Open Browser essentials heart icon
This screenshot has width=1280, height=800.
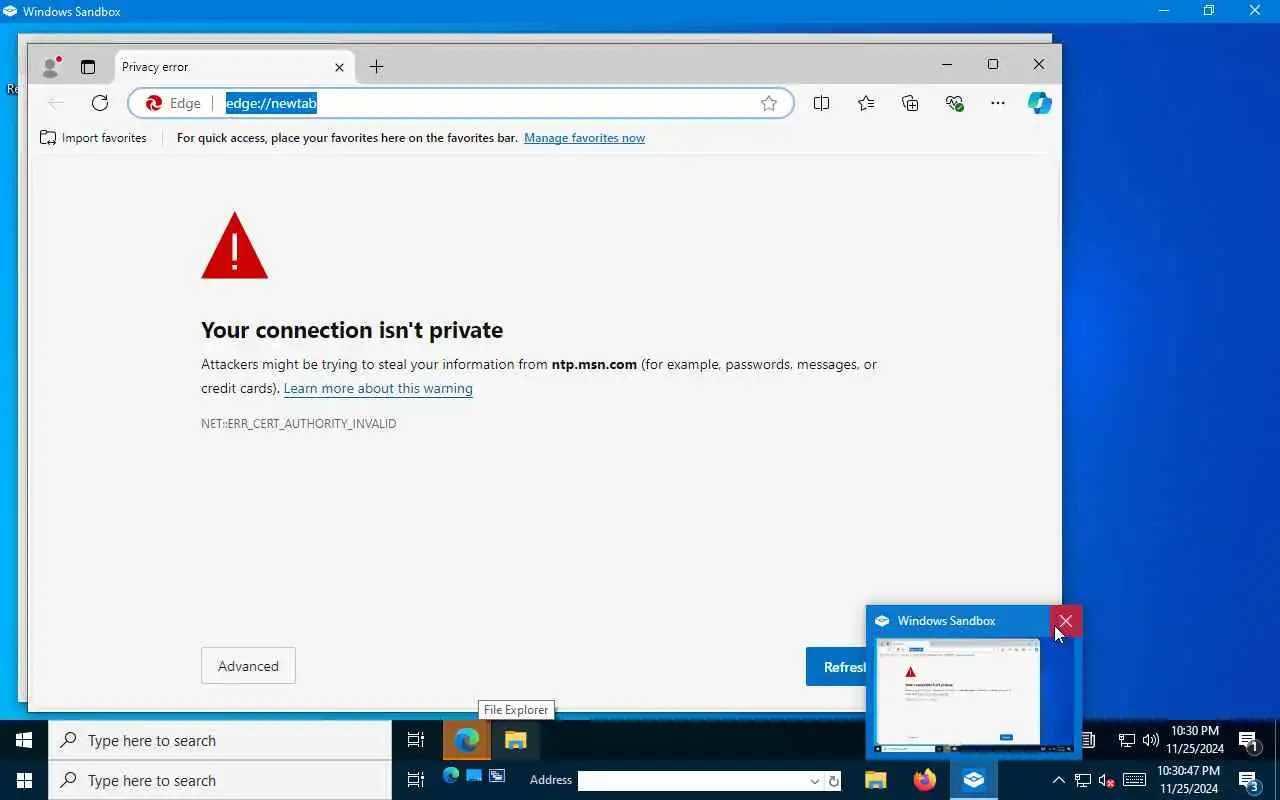coord(954,103)
